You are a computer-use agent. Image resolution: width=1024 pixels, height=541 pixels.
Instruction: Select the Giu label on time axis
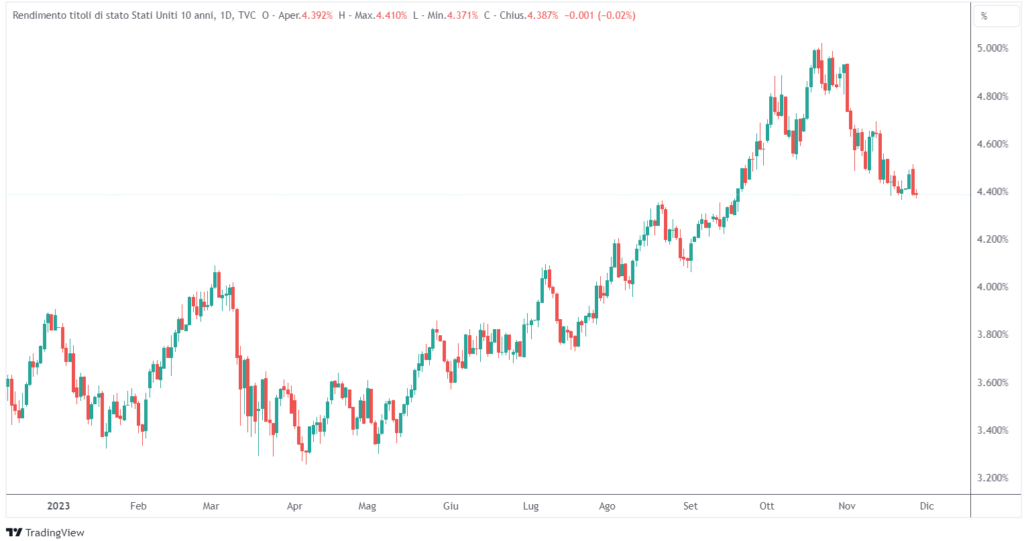451,506
